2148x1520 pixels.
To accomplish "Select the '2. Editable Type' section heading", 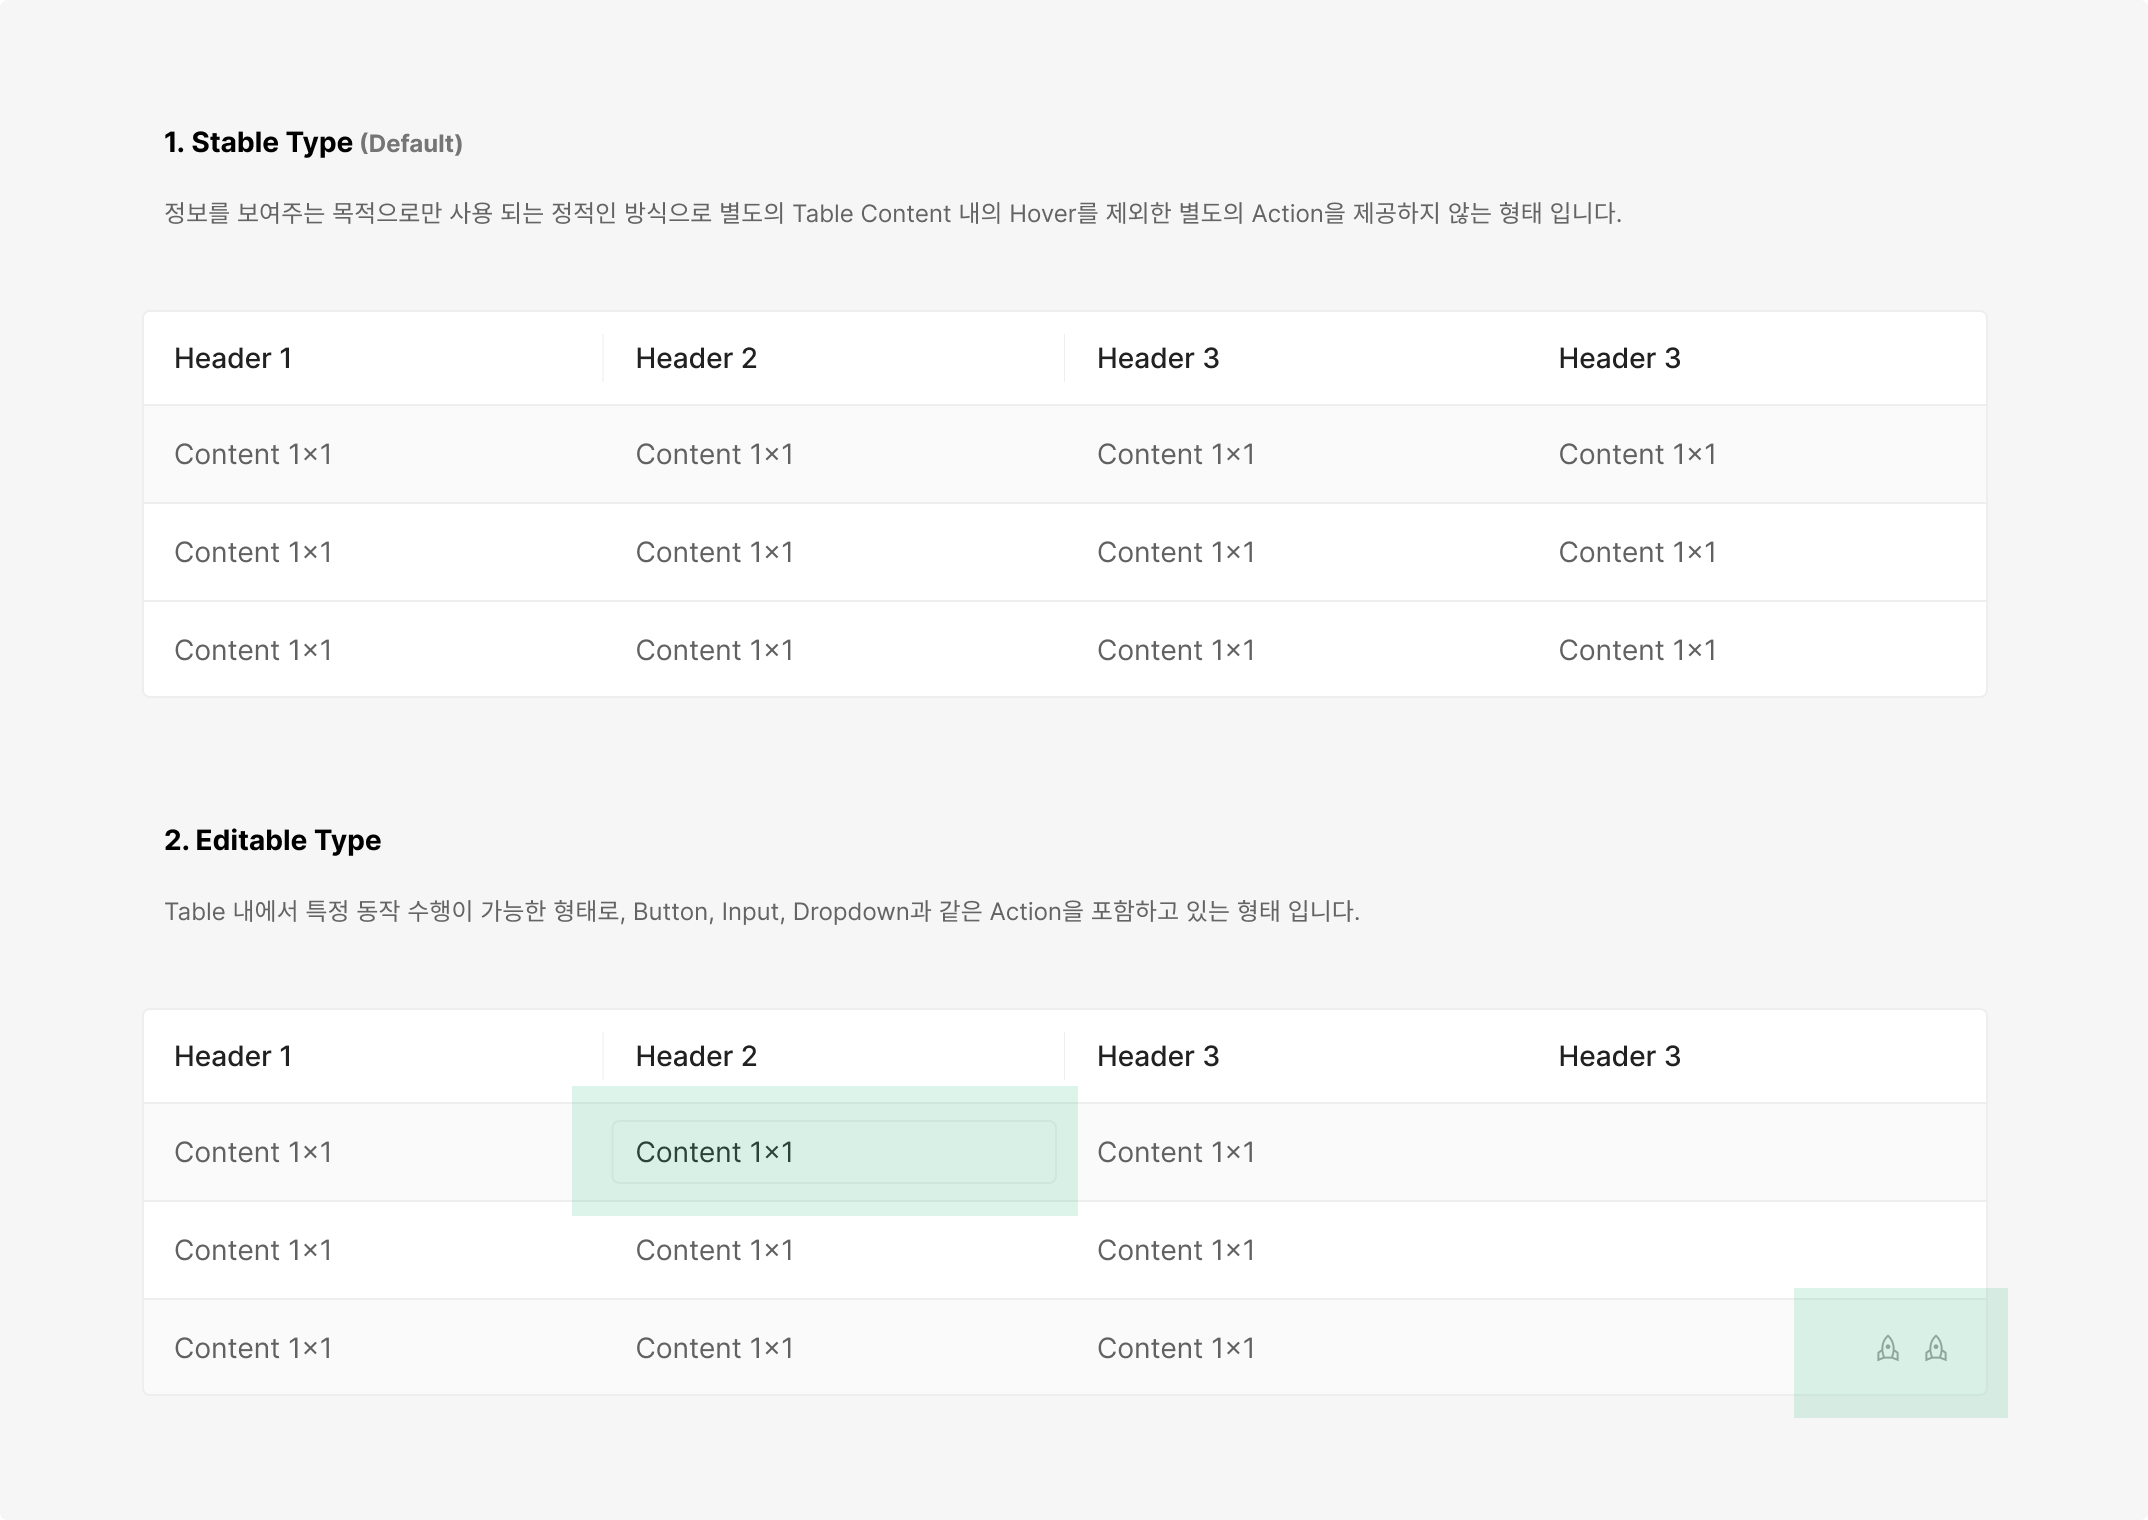I will 272,840.
